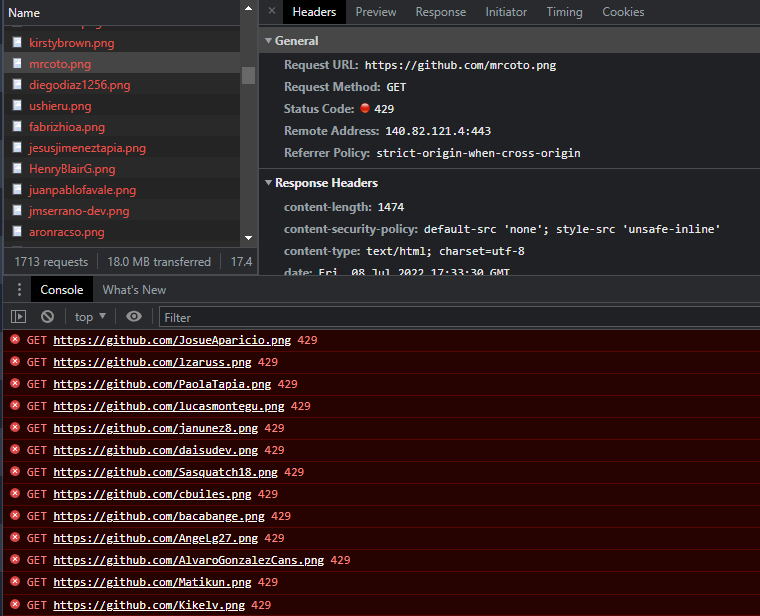The image size is (760, 616).
Task: Click the console Filter input field
Action: pos(459,317)
